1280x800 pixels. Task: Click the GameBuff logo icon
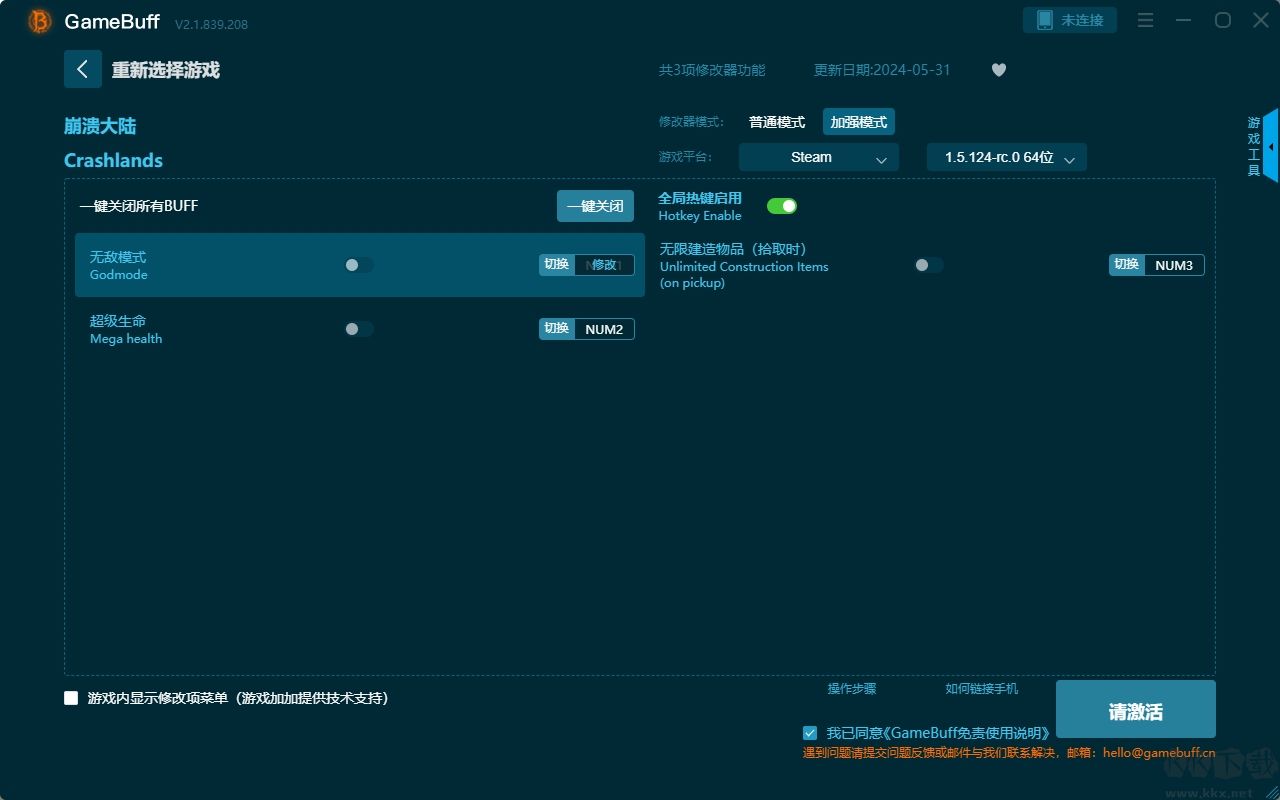(40, 21)
